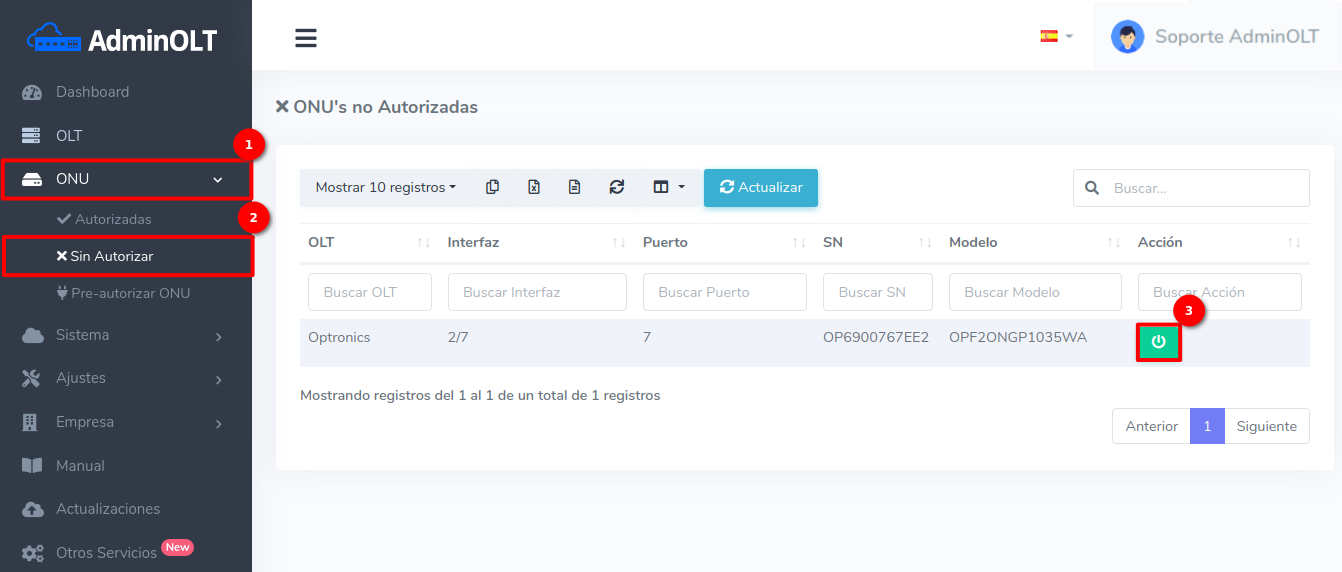Open the Spanish flag language selector
Viewport: 1342px width, 572px height.
[1055, 36]
